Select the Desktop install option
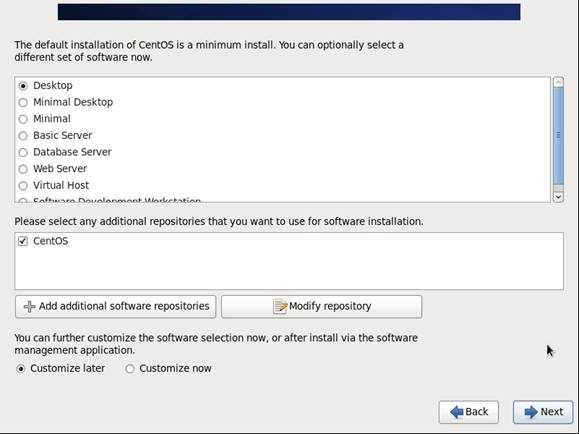 tap(23, 86)
